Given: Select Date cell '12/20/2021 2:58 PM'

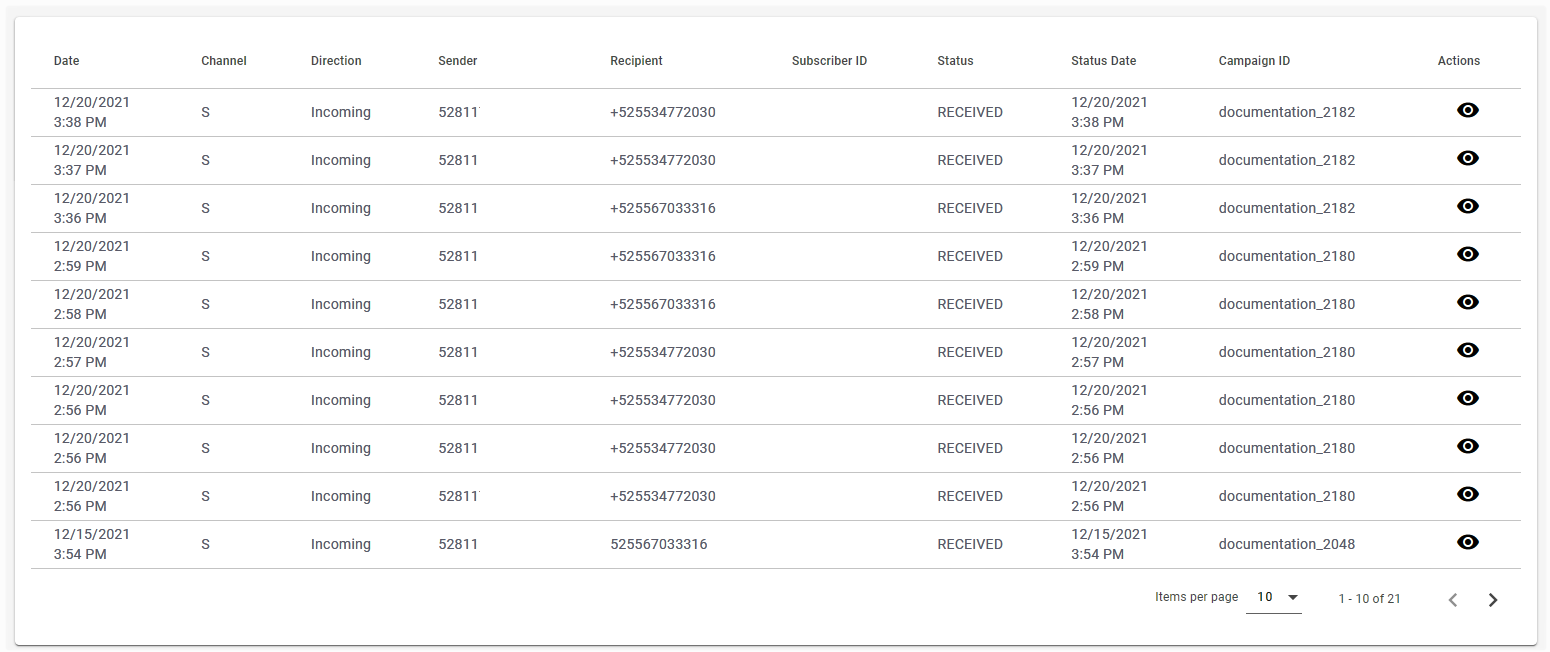Looking at the screenshot, I should (x=92, y=304).
